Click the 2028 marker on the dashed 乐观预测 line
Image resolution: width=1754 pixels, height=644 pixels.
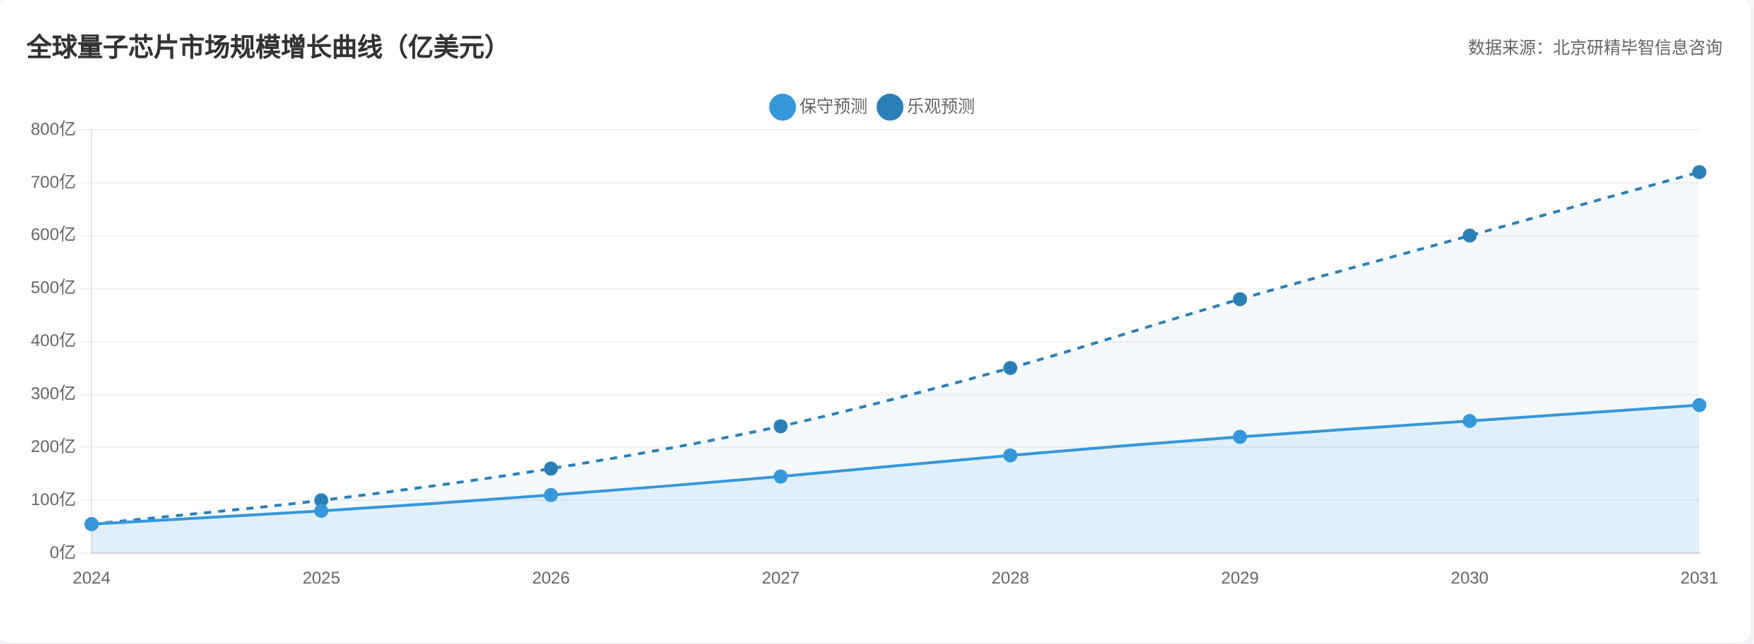1010,368
